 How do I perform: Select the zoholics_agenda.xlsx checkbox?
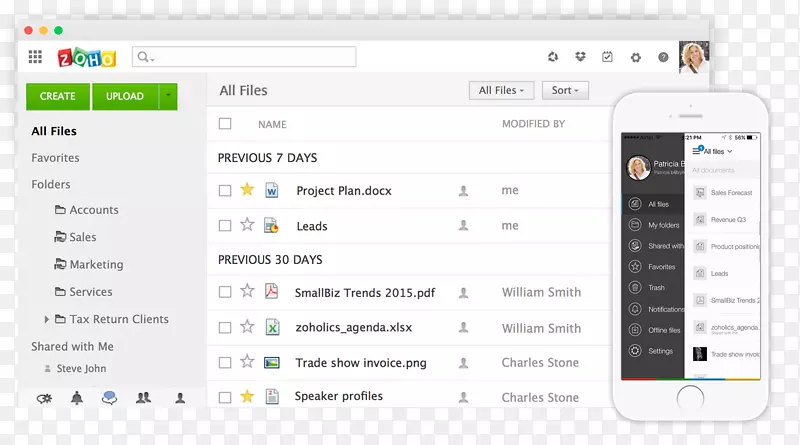coord(225,327)
